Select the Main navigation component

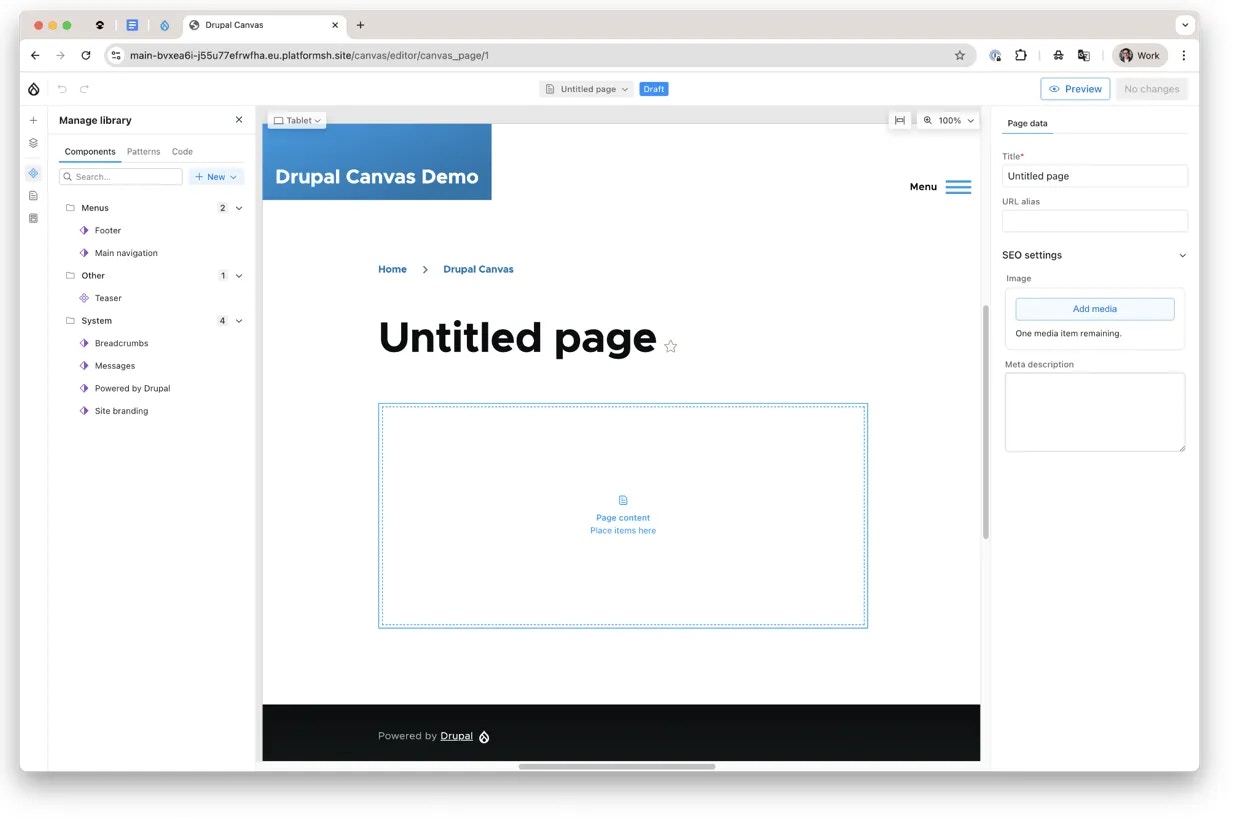[126, 253]
